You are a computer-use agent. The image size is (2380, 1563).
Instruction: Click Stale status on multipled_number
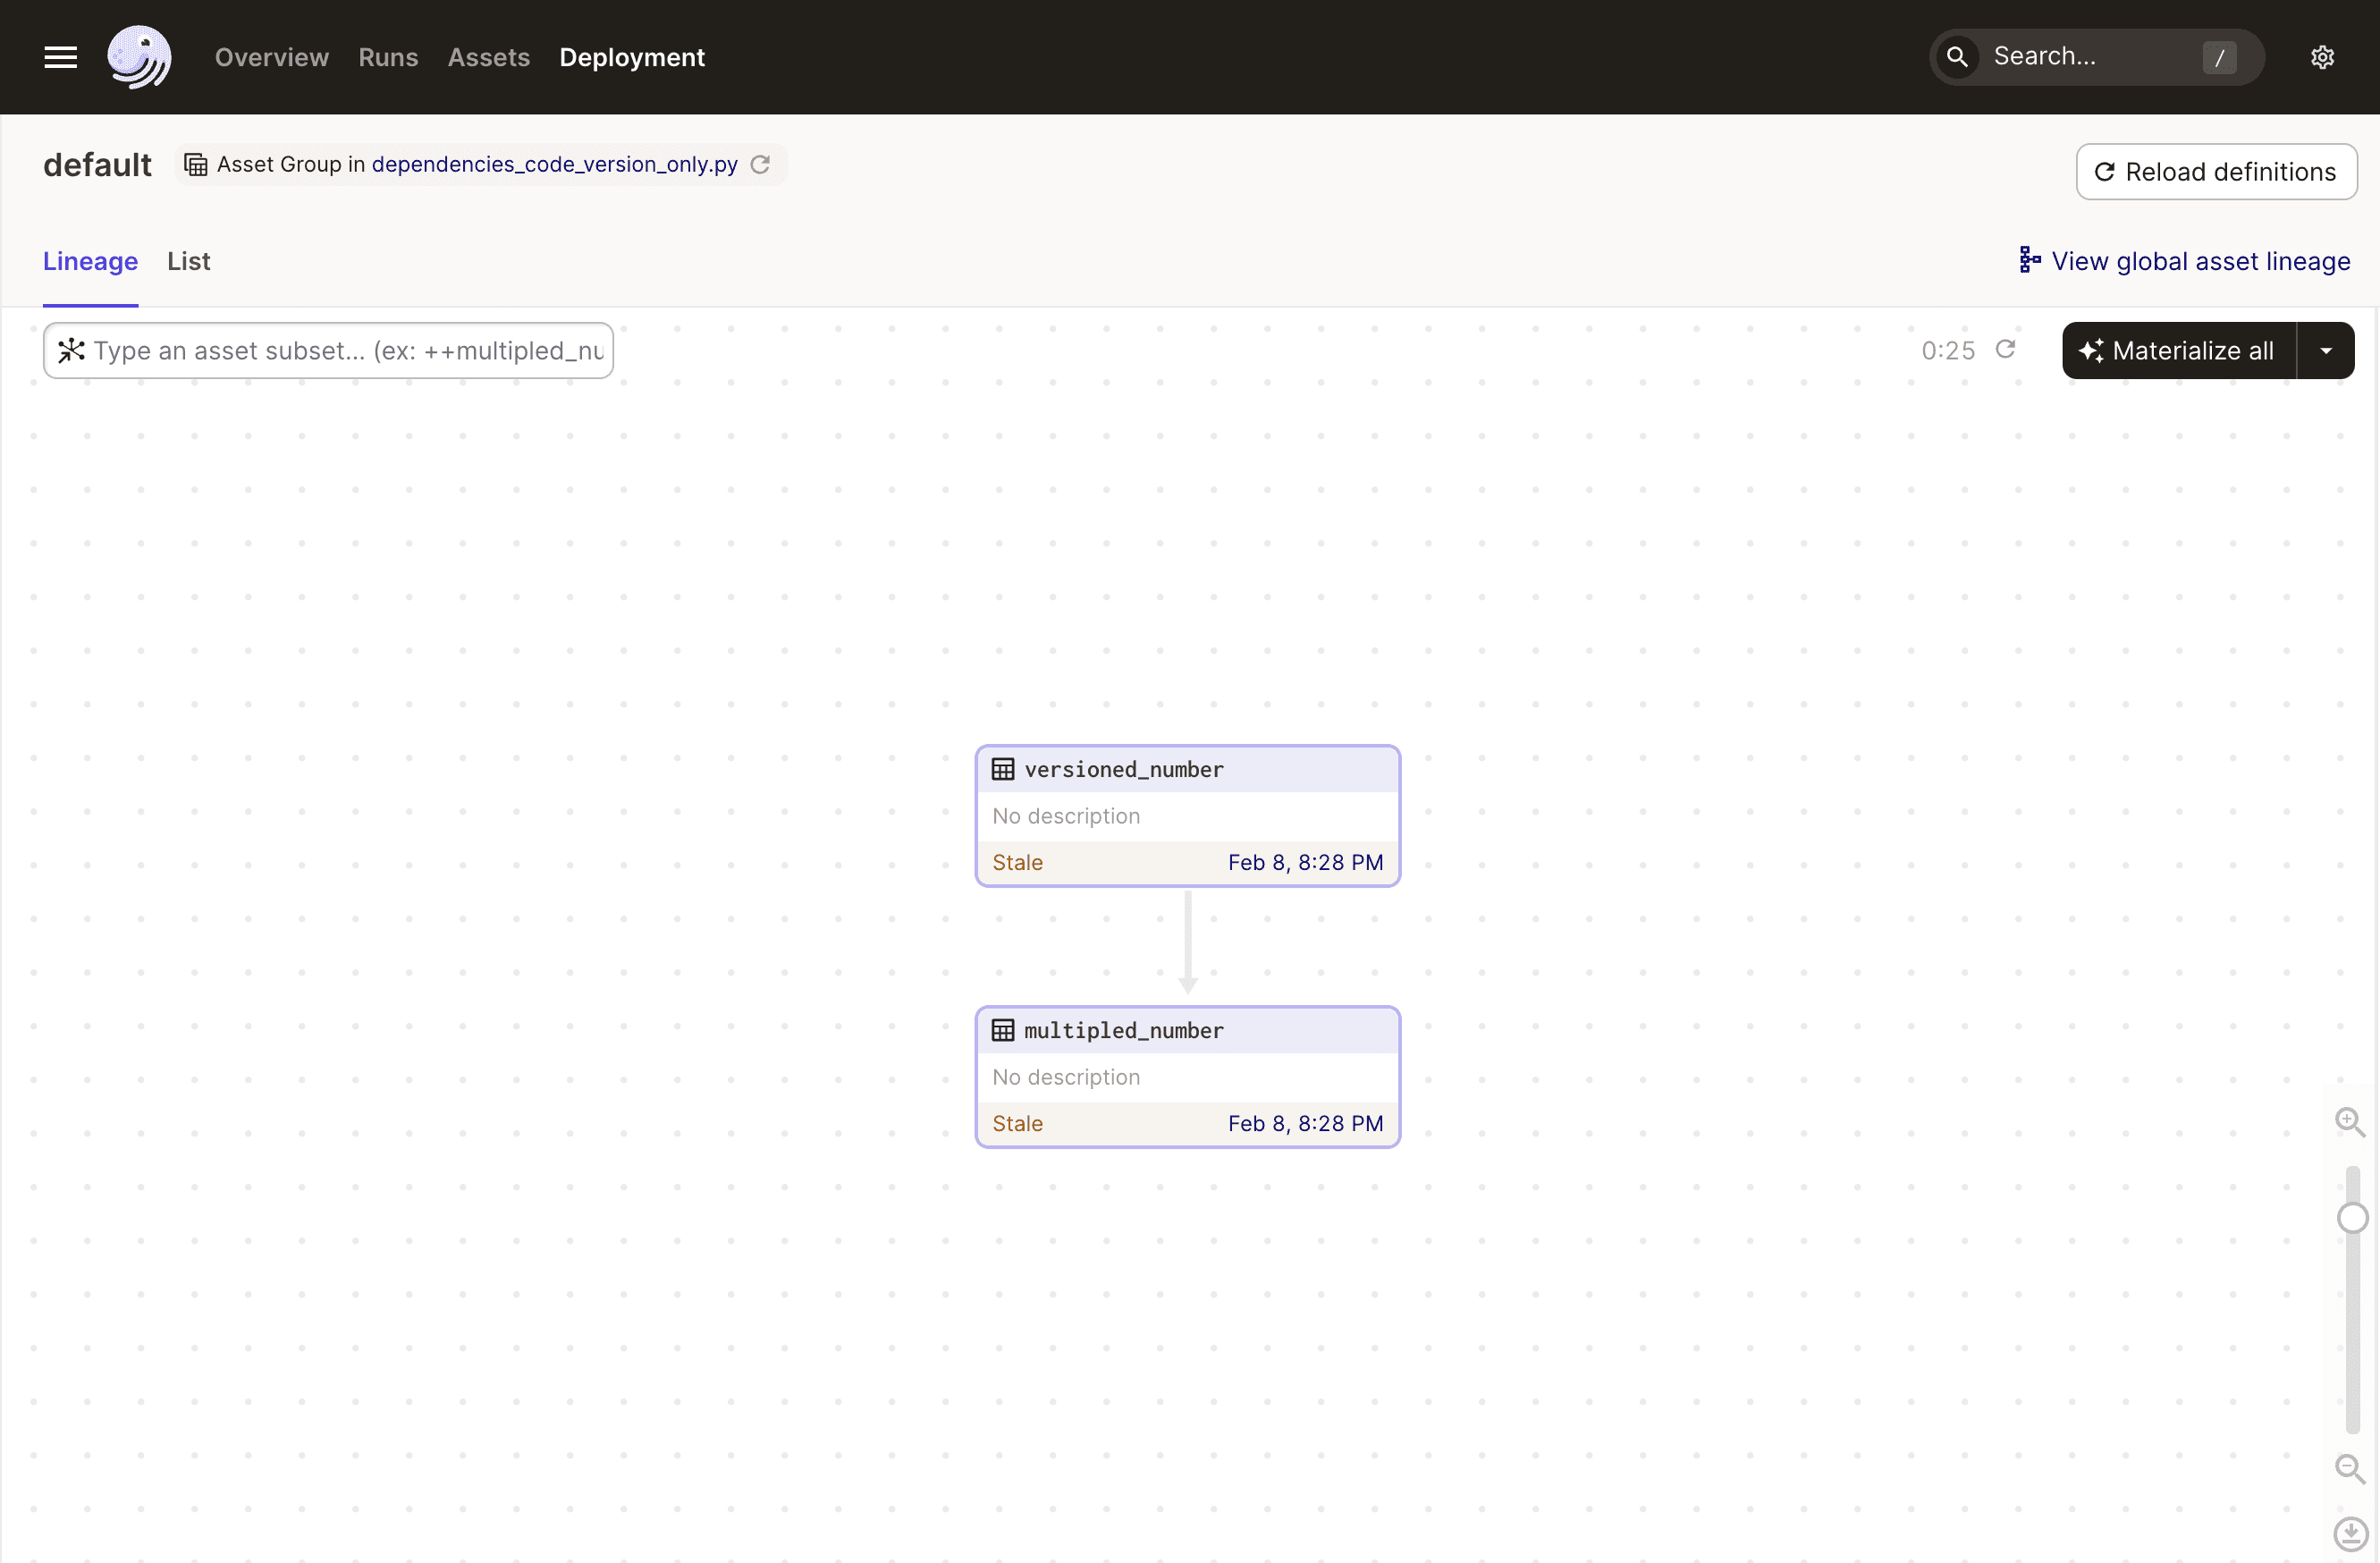point(1018,1123)
